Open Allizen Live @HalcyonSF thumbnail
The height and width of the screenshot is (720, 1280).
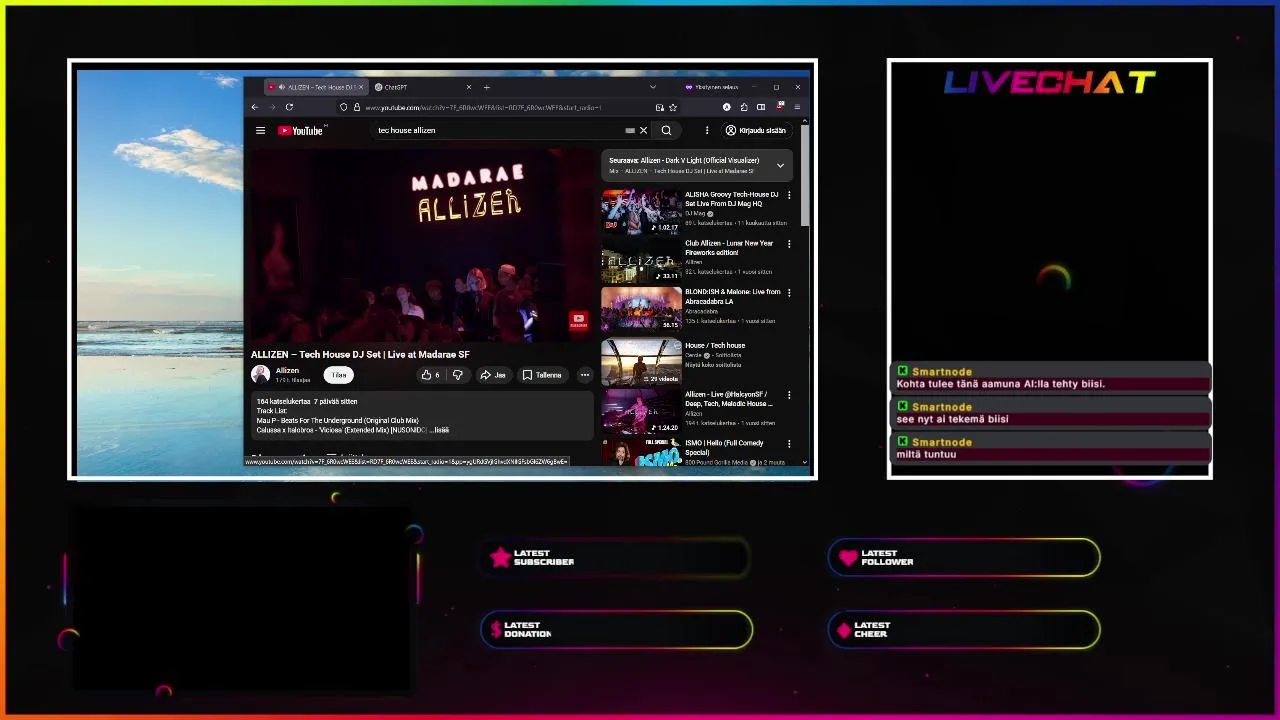tap(641, 411)
